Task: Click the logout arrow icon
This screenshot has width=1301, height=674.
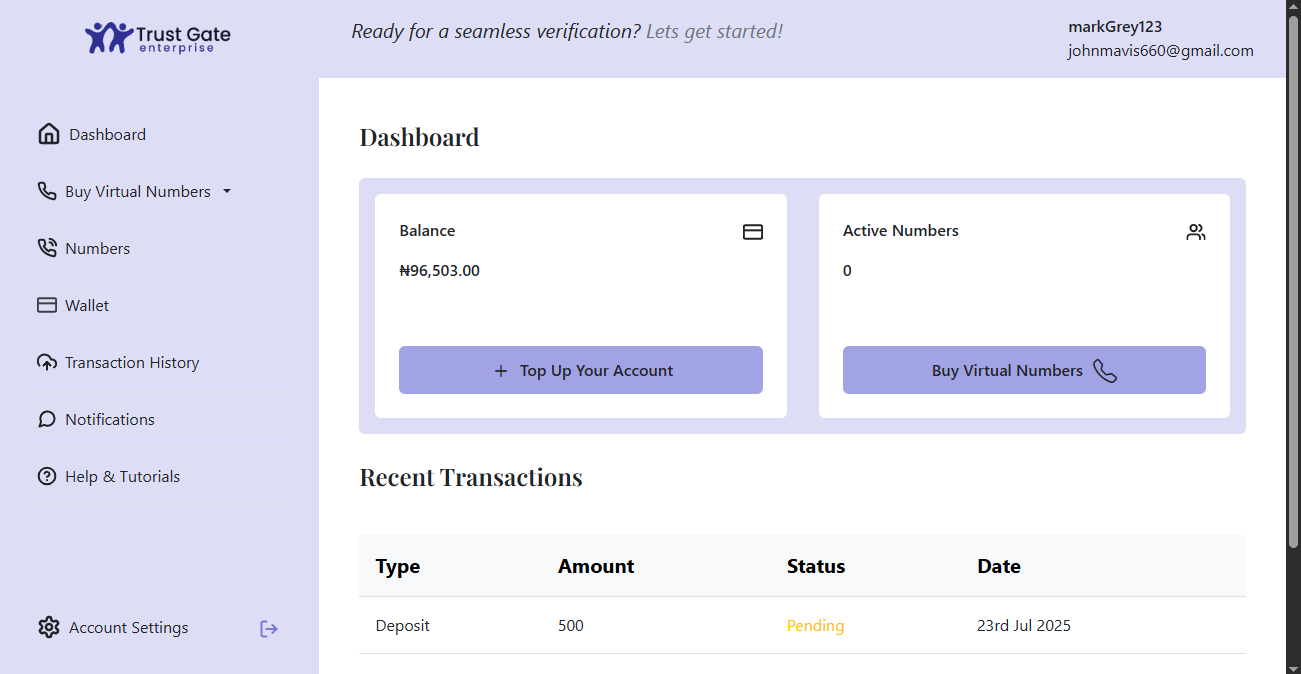Action: coord(268,628)
